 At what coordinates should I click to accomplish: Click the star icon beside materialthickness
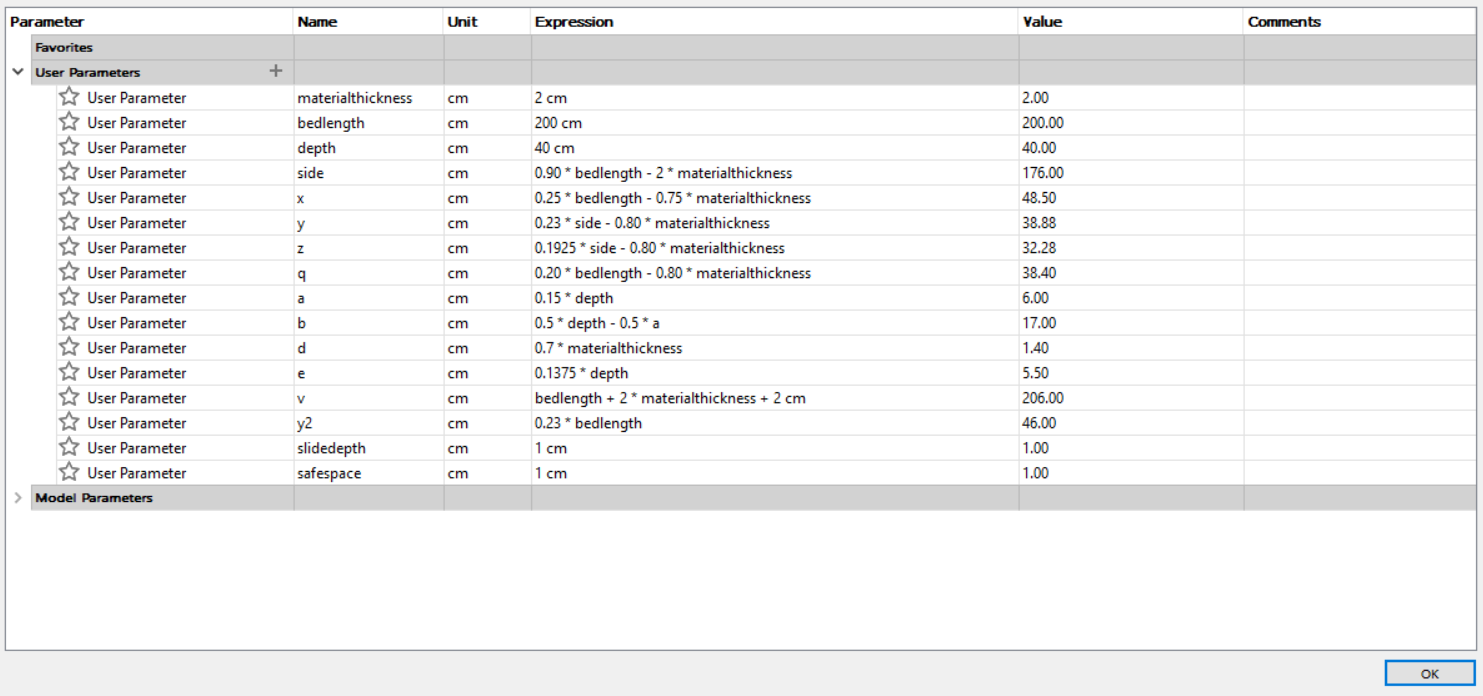68,97
